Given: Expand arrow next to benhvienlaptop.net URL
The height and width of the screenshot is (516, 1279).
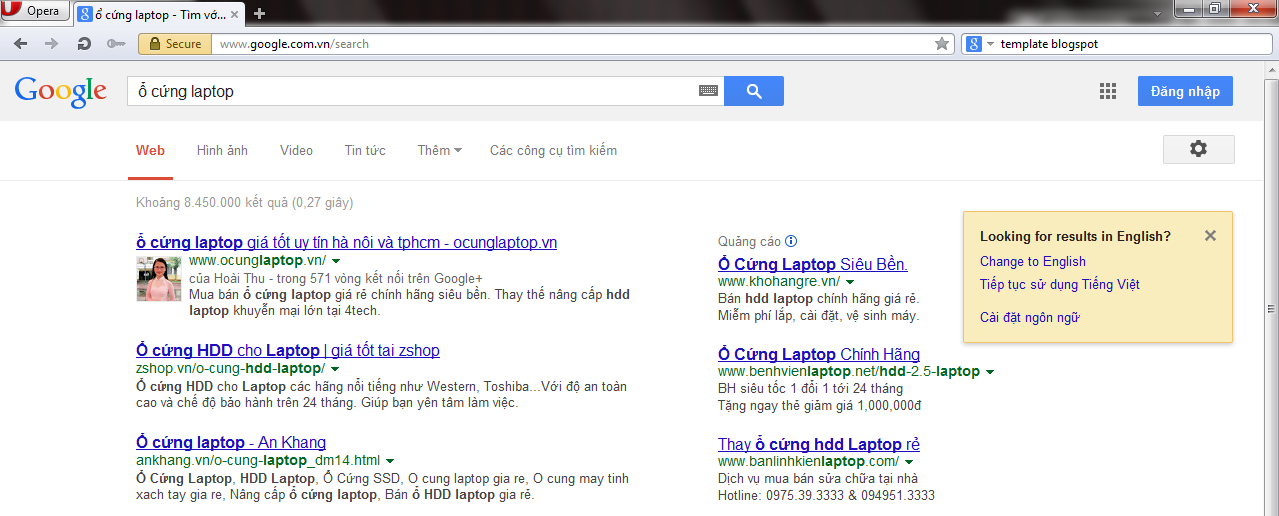Looking at the screenshot, I should (x=990, y=372).
